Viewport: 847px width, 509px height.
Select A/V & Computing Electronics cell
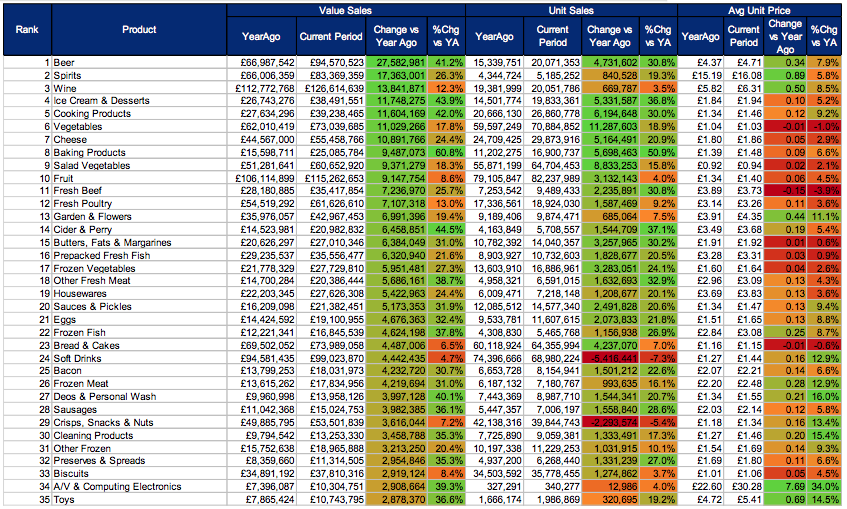click(139, 487)
